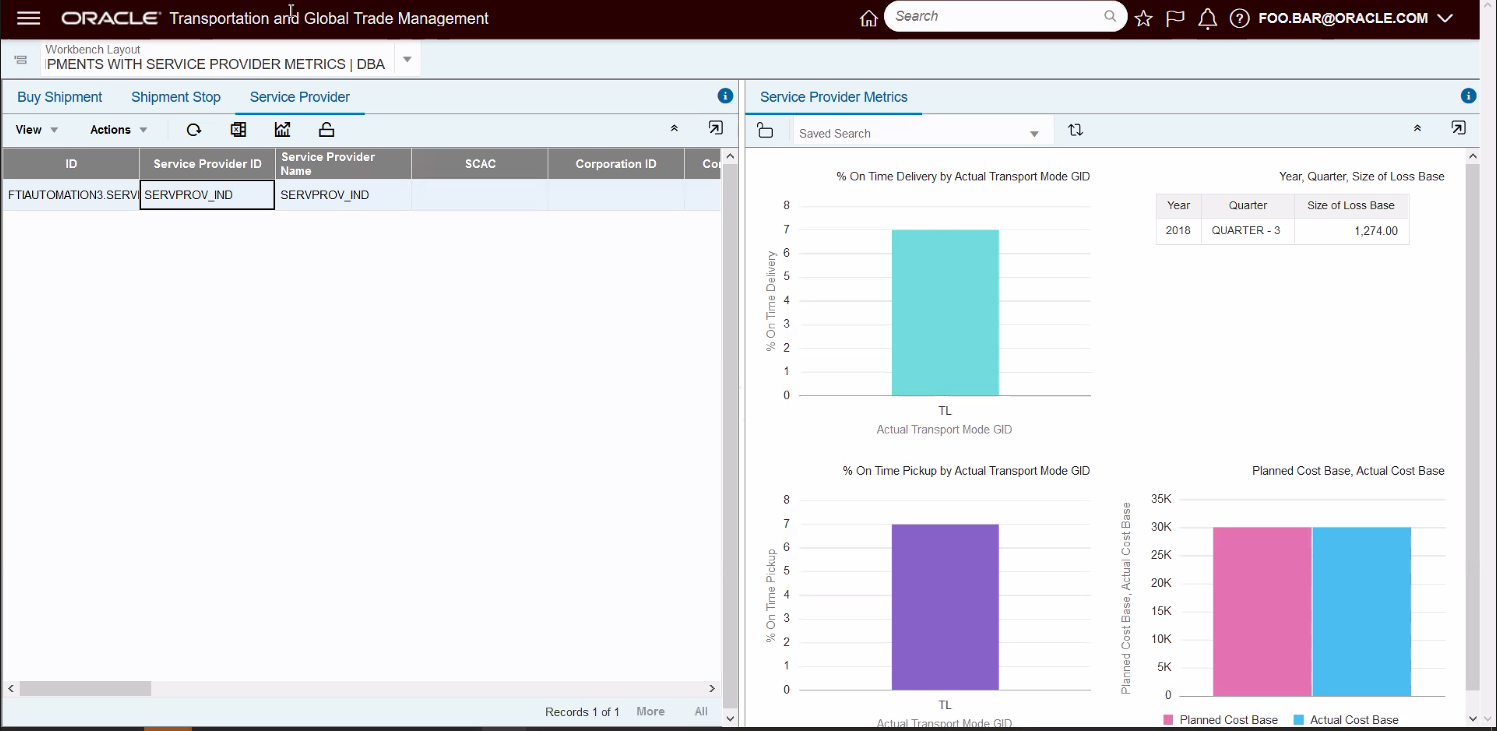Screen dimensions: 1497x731
Task: Click the Actual Cost Base legend swatch
Action: coord(1299,720)
